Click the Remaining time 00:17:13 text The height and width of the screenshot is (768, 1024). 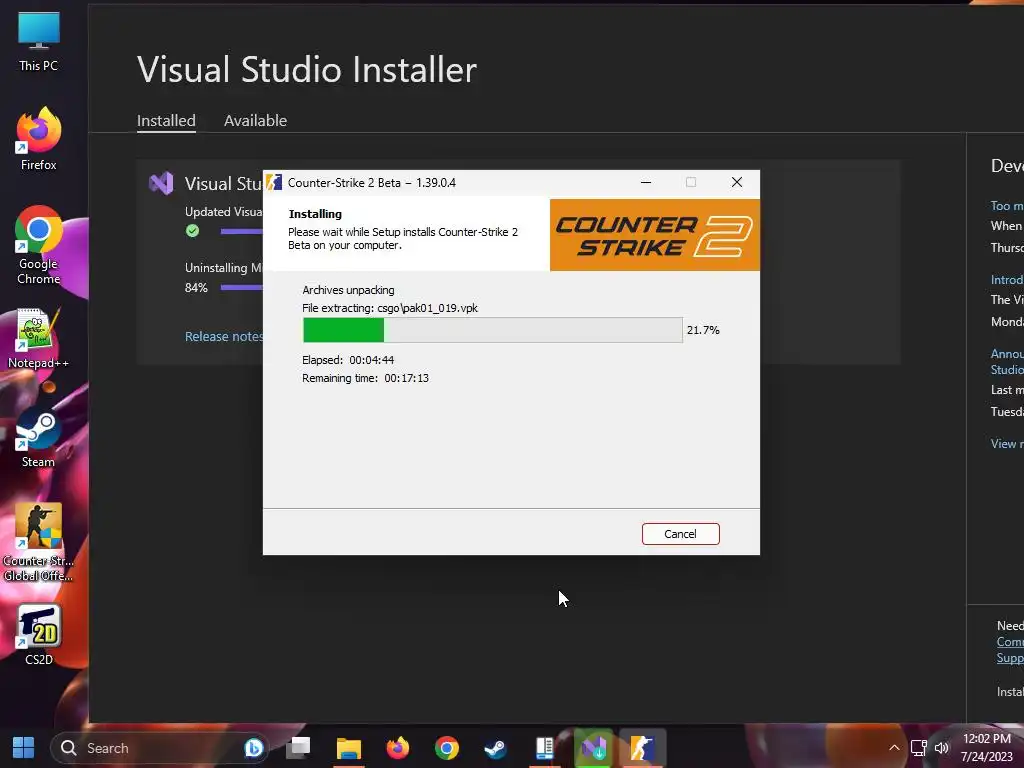(x=366, y=378)
